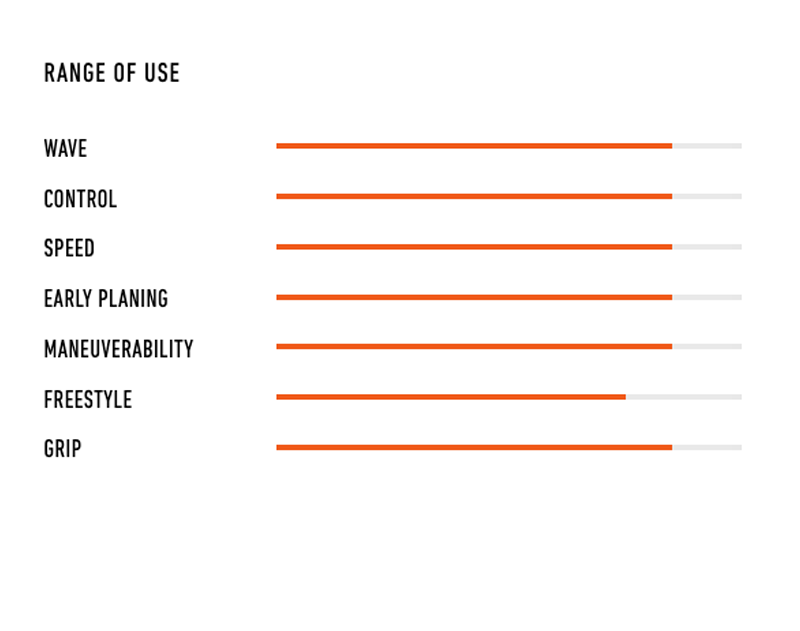
Task: Click the orange Control rating bar
Action: click(x=474, y=196)
